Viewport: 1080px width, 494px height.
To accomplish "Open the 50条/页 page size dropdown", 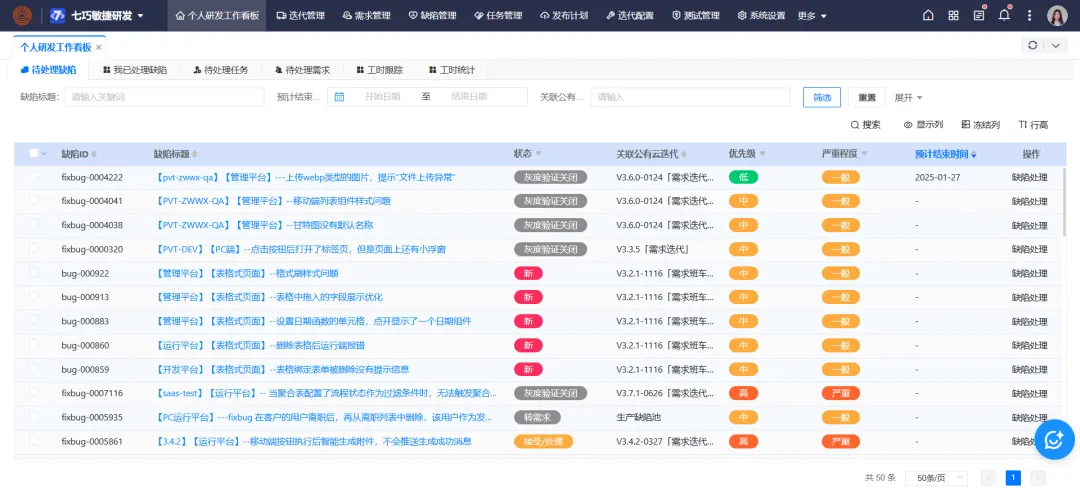I will [x=941, y=478].
